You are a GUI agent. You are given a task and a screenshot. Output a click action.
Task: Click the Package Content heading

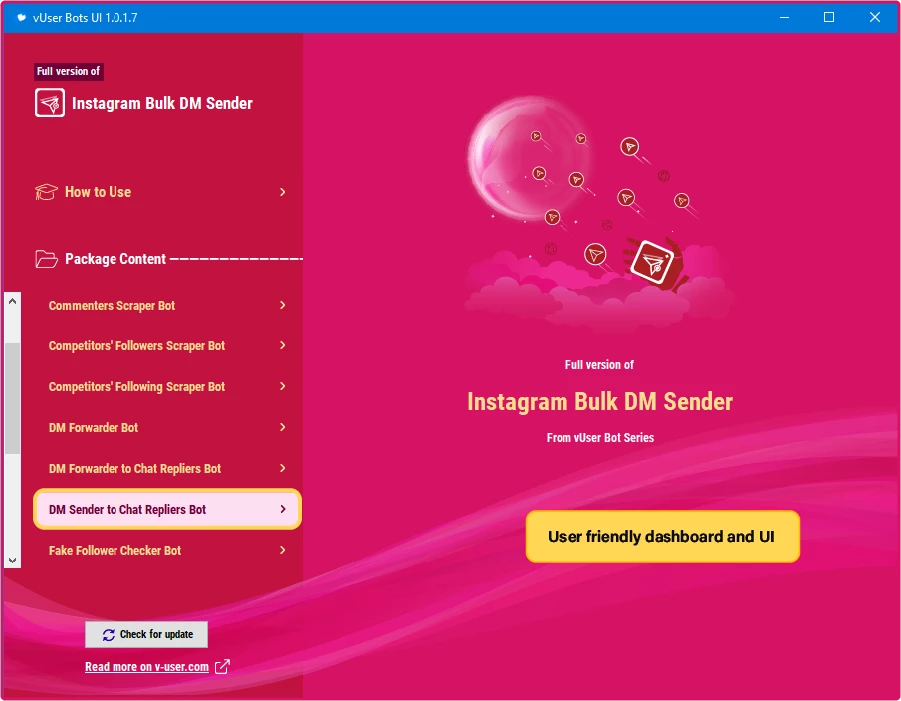tap(115, 259)
